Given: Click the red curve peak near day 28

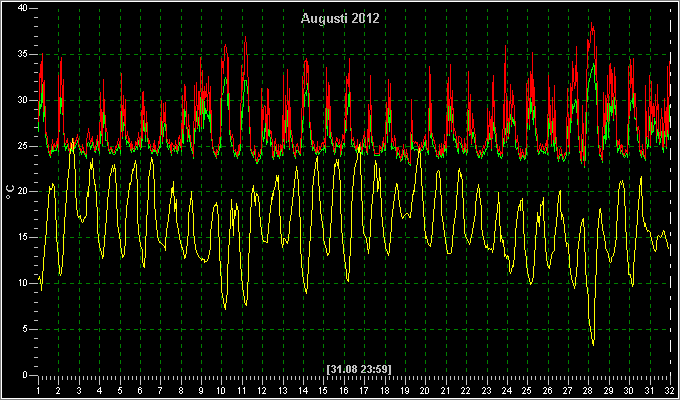Looking at the screenshot, I should pyautogui.click(x=592, y=24).
